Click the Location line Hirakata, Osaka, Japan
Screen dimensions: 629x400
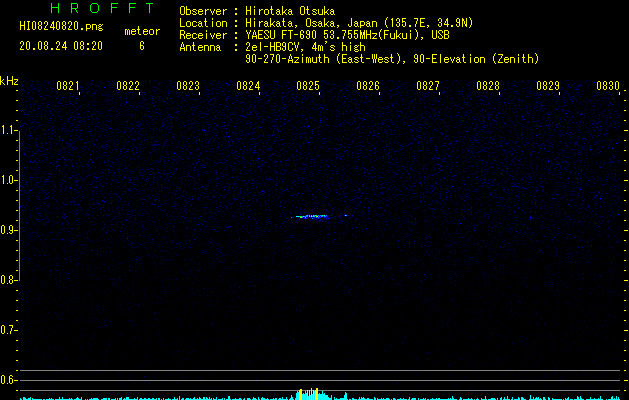pos(326,23)
